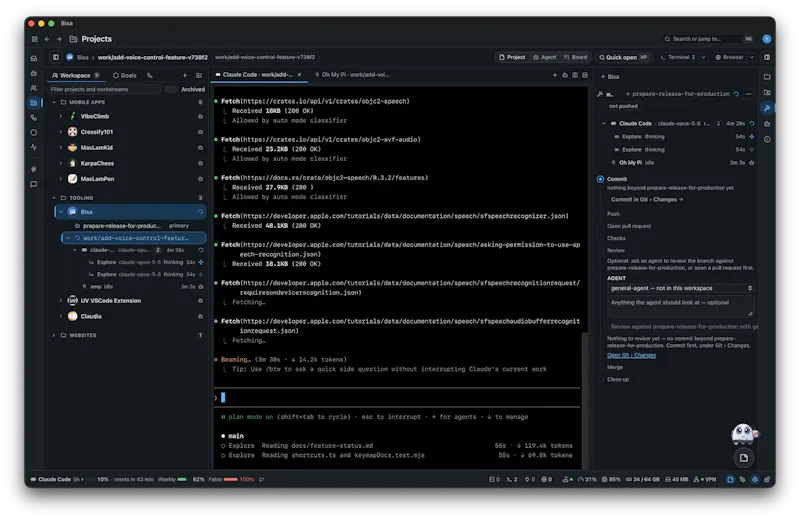This screenshot has height=520, width=800.
Task: Expand the VibeClimb project
Action: tap(61, 116)
